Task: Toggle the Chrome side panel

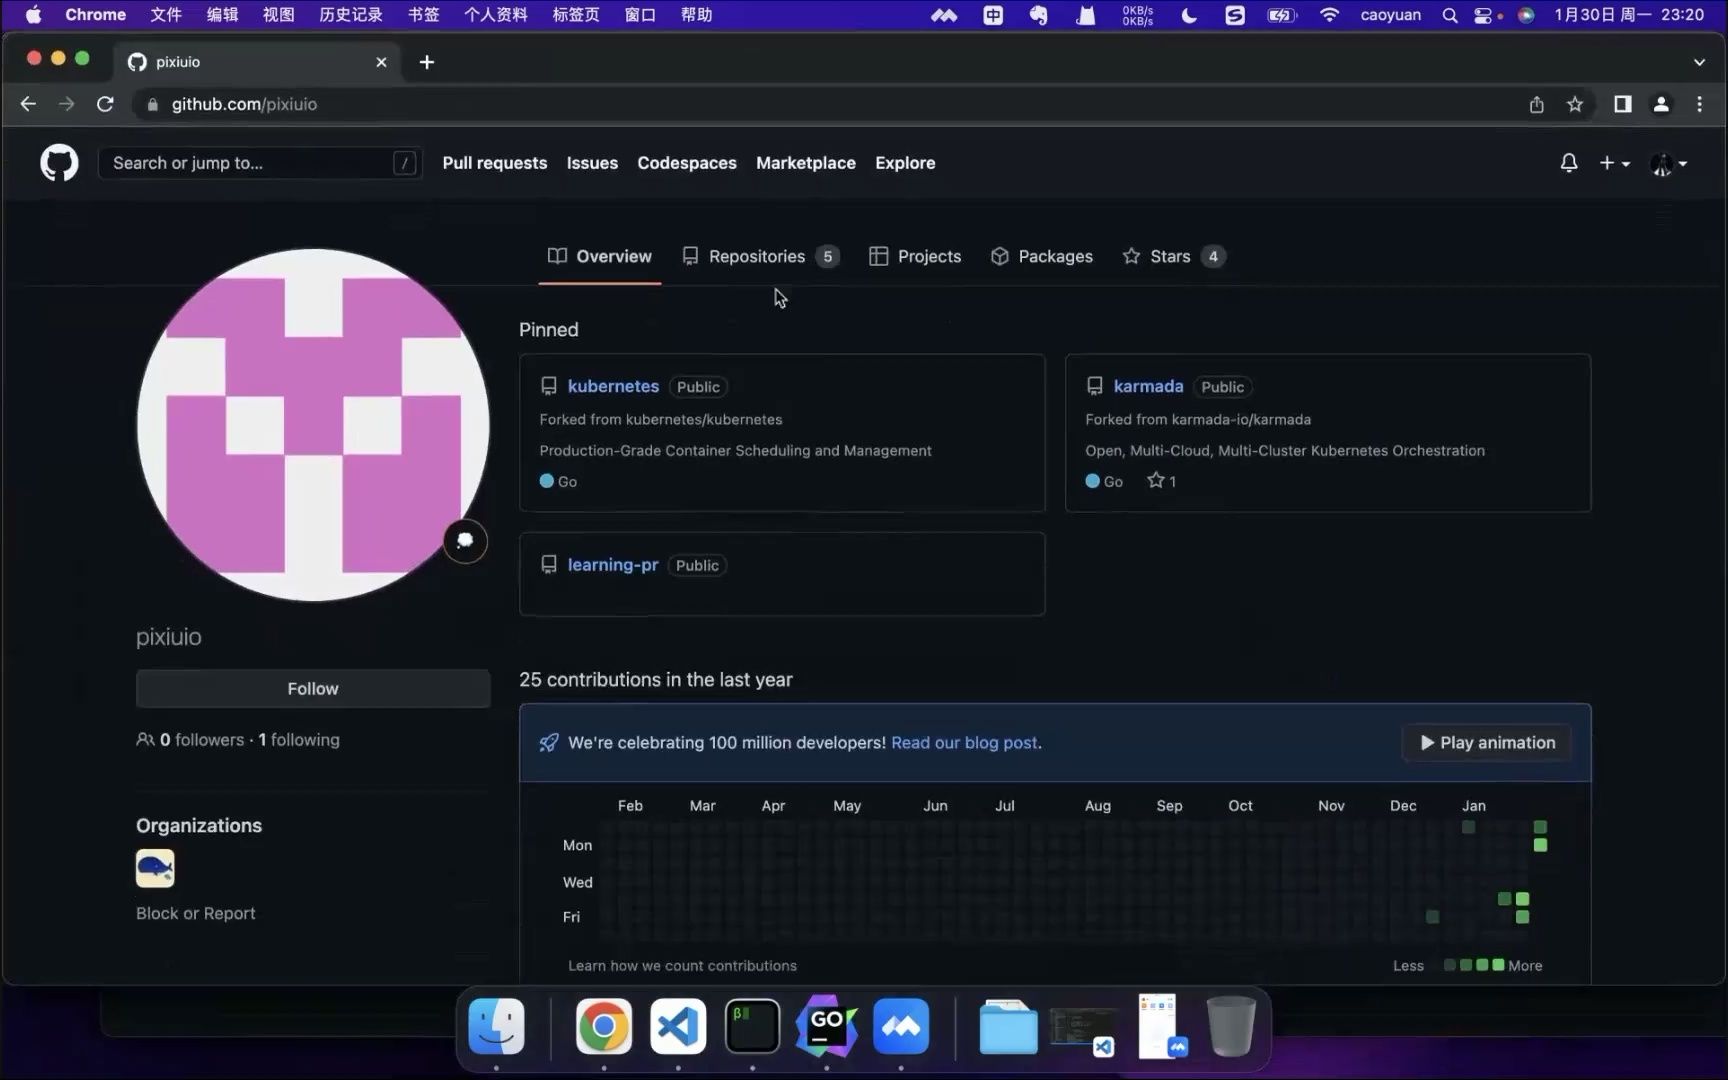Action: point(1623,104)
